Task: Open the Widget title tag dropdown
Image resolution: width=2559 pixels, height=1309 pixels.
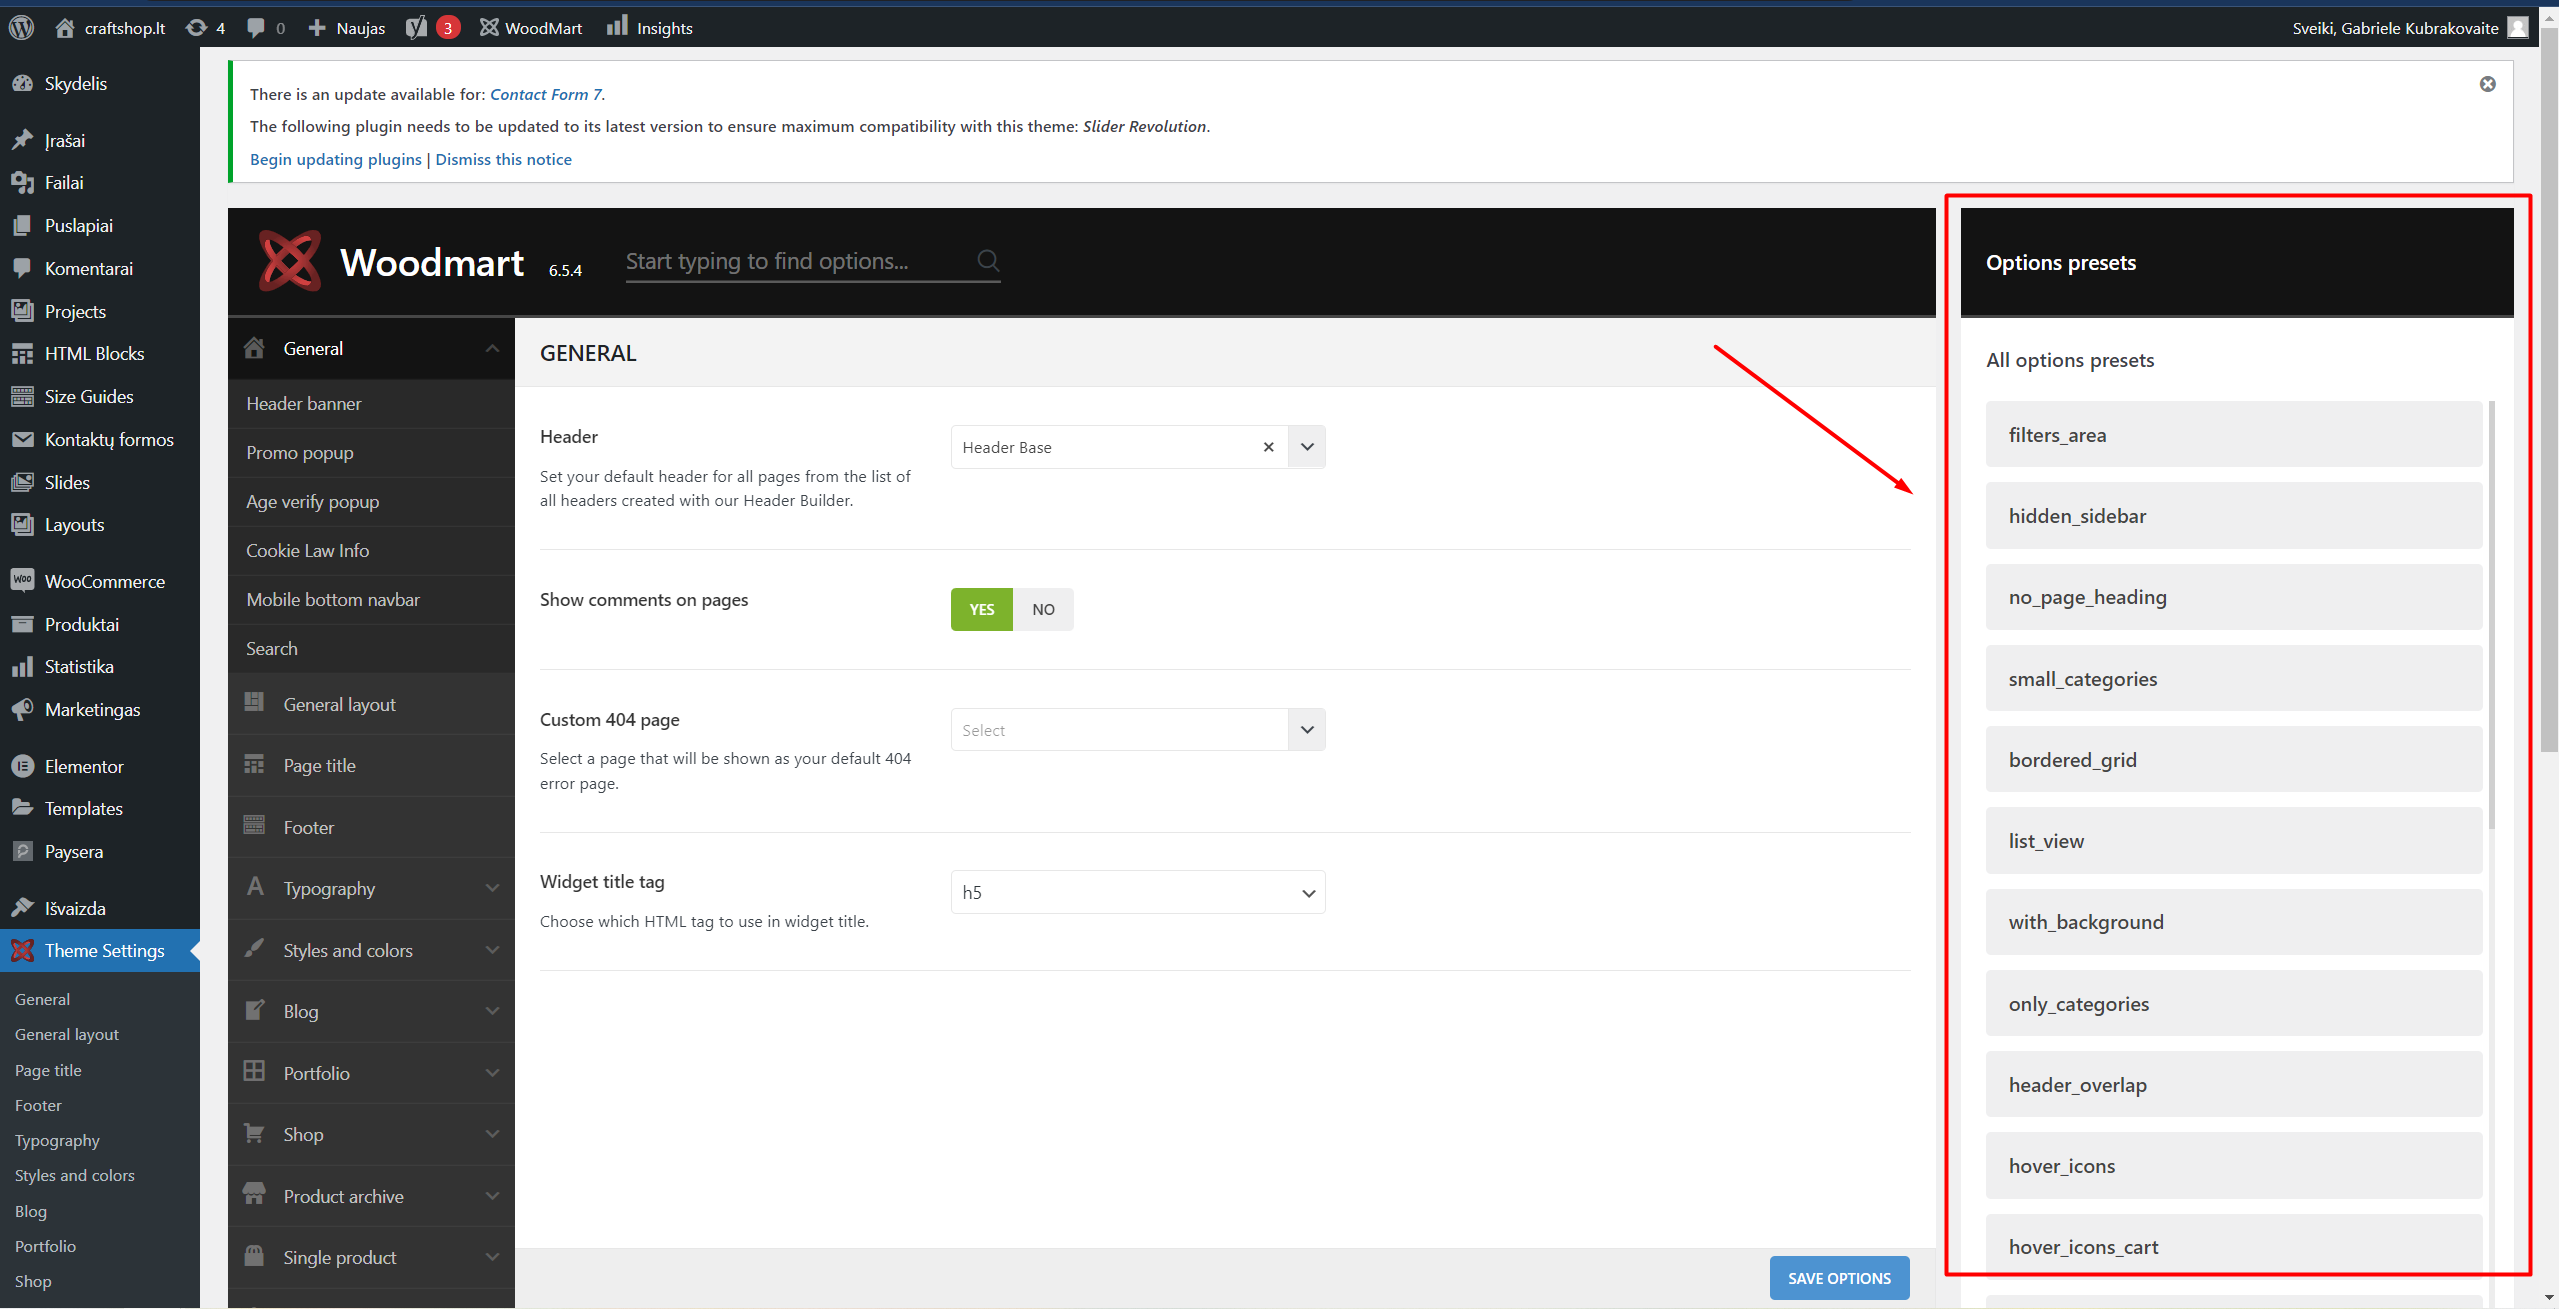Action: (1138, 892)
